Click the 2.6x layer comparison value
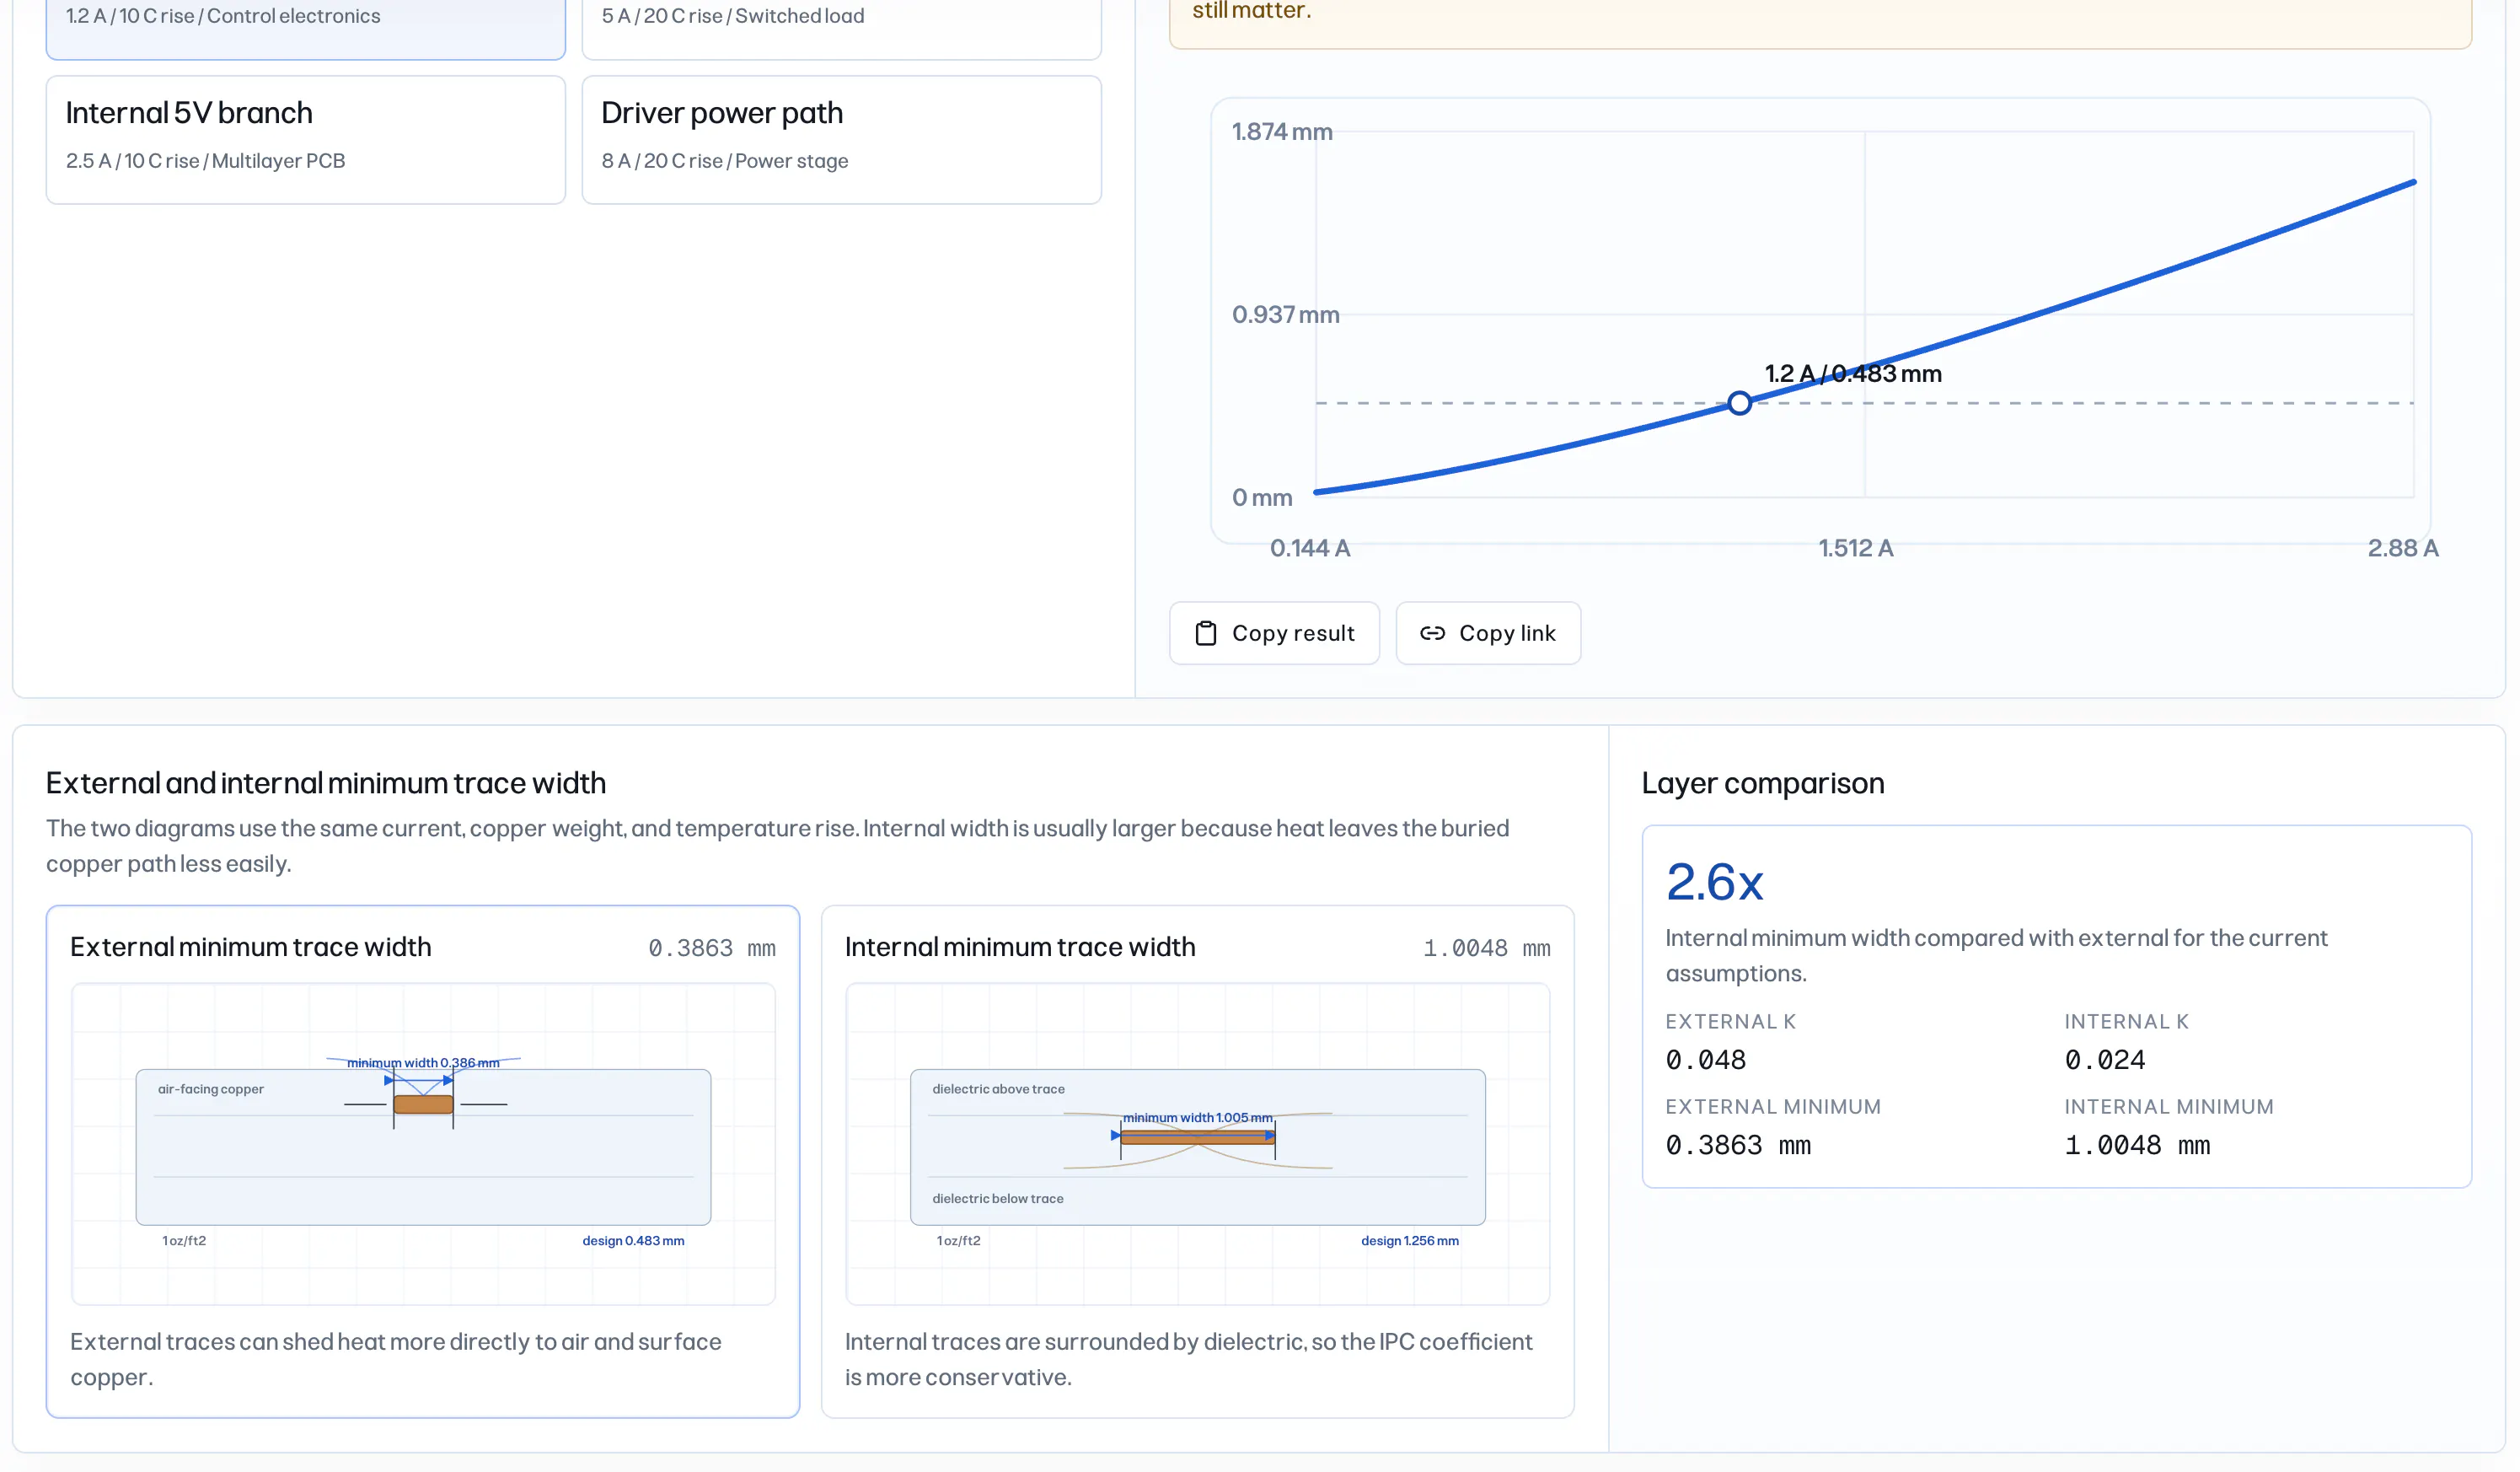 pos(1714,882)
